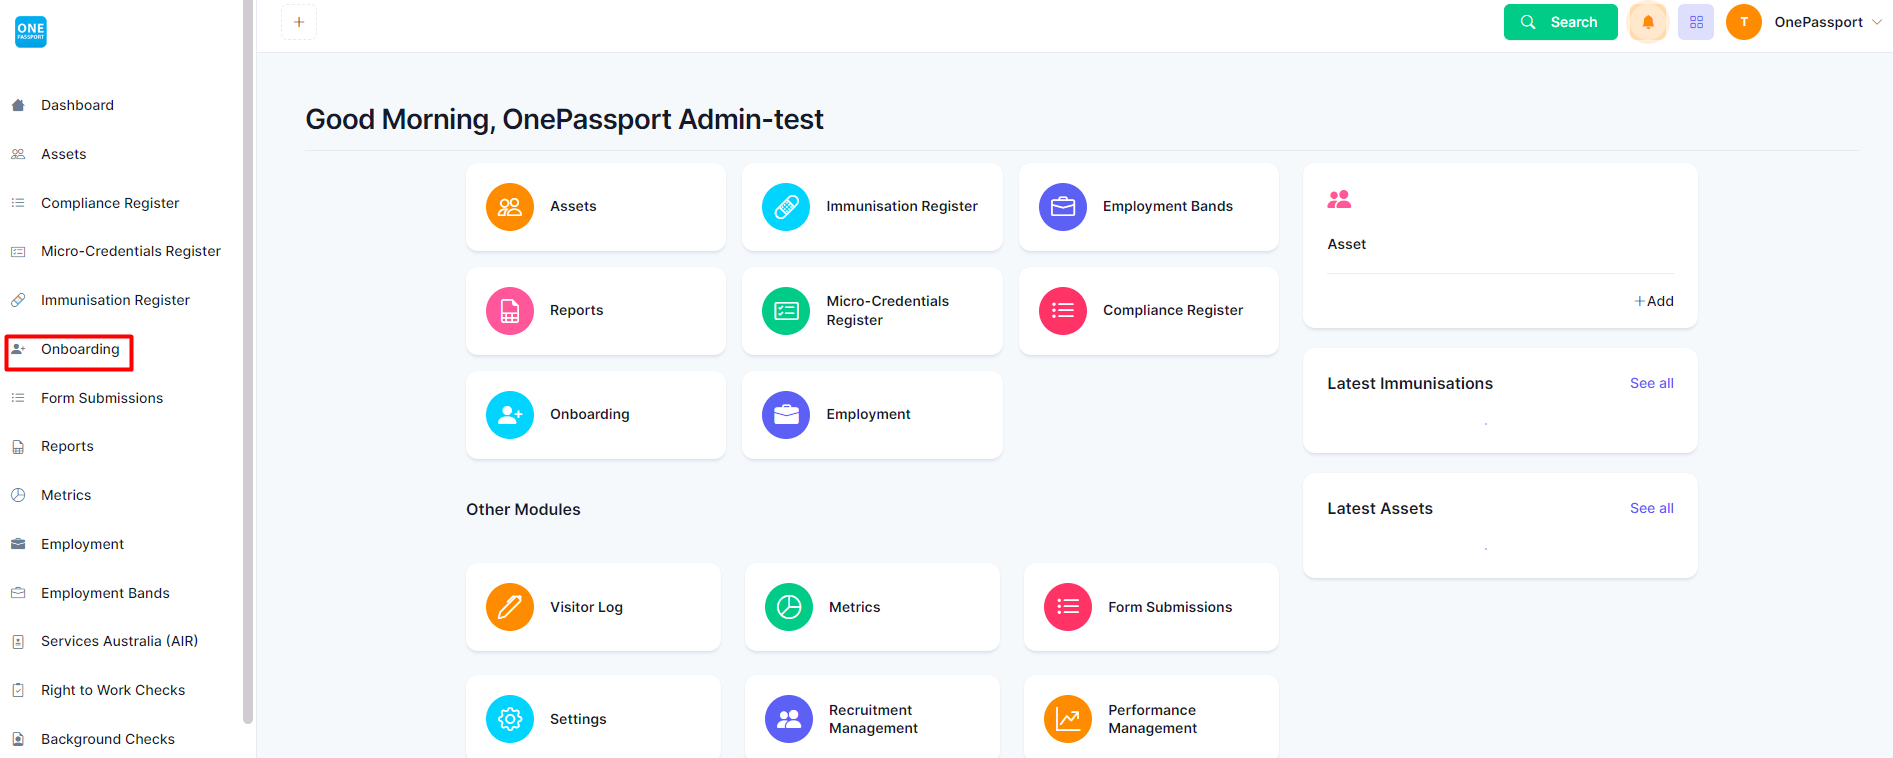Viewport: 1893px width, 758px height.
Task: Click the Settings gear card icon
Action: [510, 719]
